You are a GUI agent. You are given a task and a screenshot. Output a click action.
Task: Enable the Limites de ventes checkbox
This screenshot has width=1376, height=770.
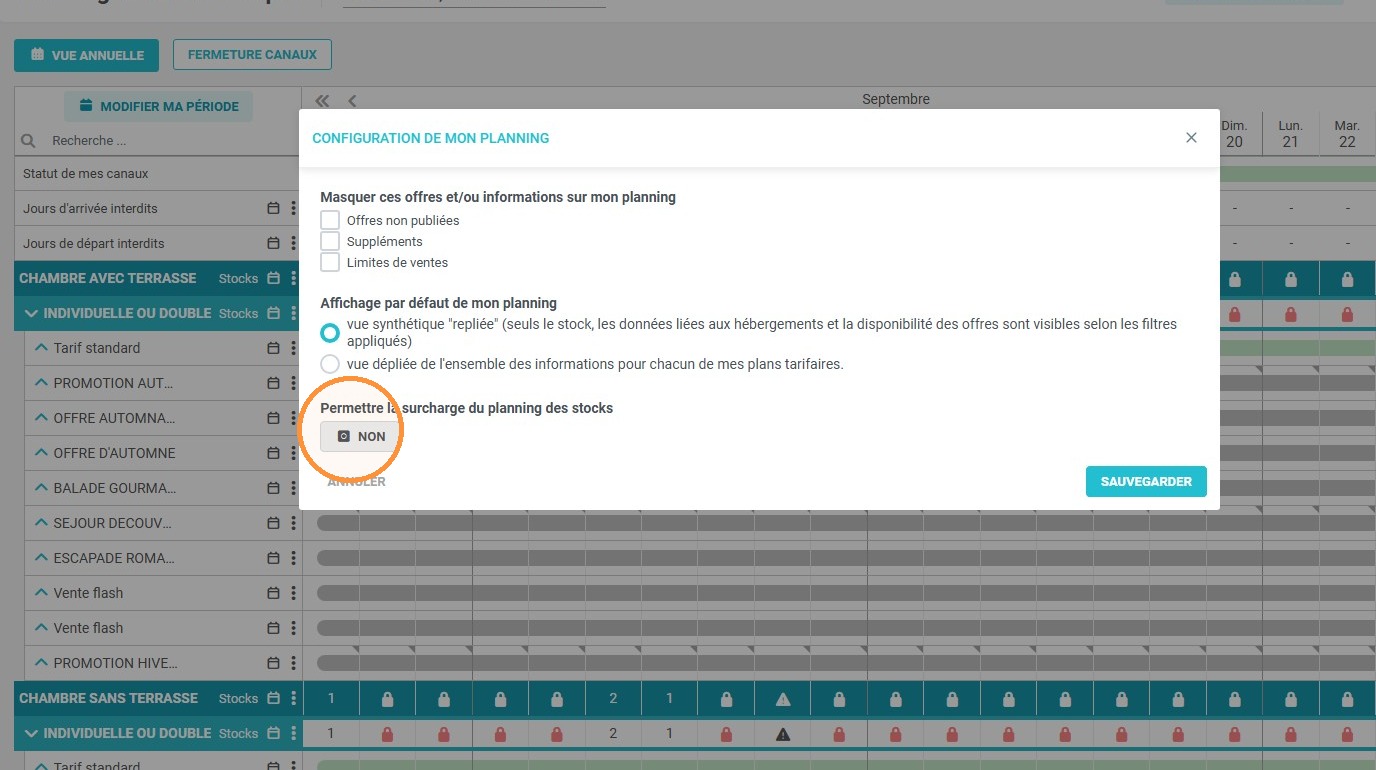point(330,262)
